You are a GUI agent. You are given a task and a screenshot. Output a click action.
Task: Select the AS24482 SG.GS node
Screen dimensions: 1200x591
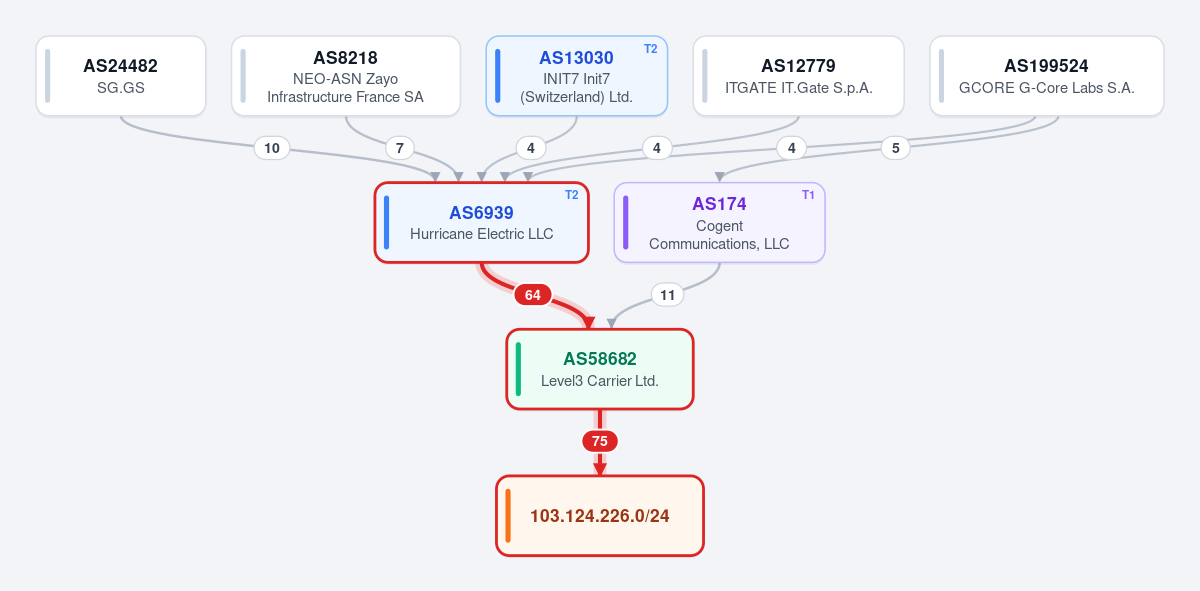121,76
